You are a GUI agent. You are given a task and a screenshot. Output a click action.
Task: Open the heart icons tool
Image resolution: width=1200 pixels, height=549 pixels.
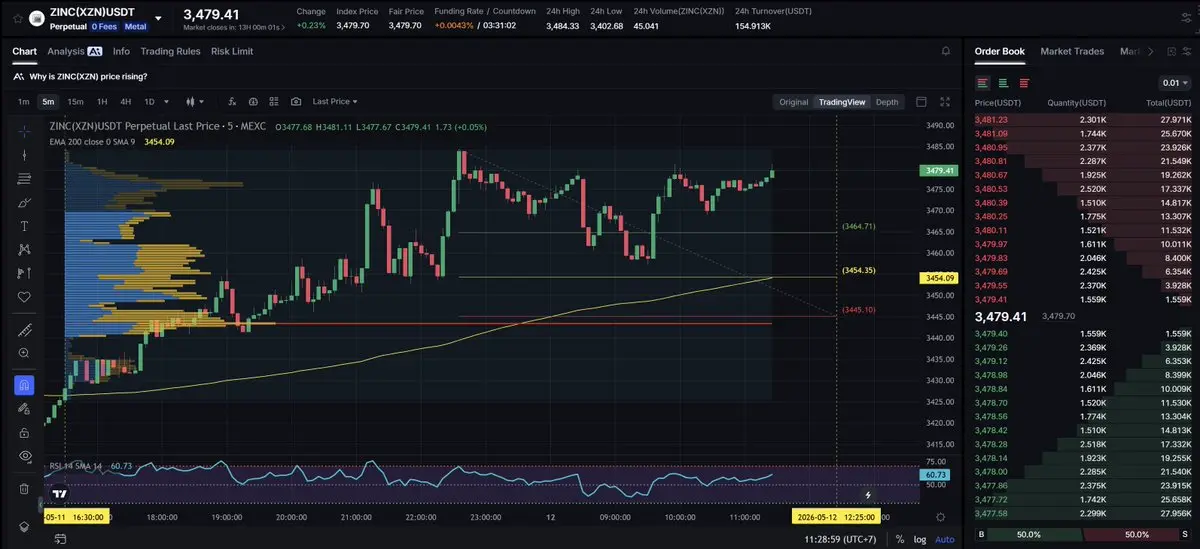[24, 297]
